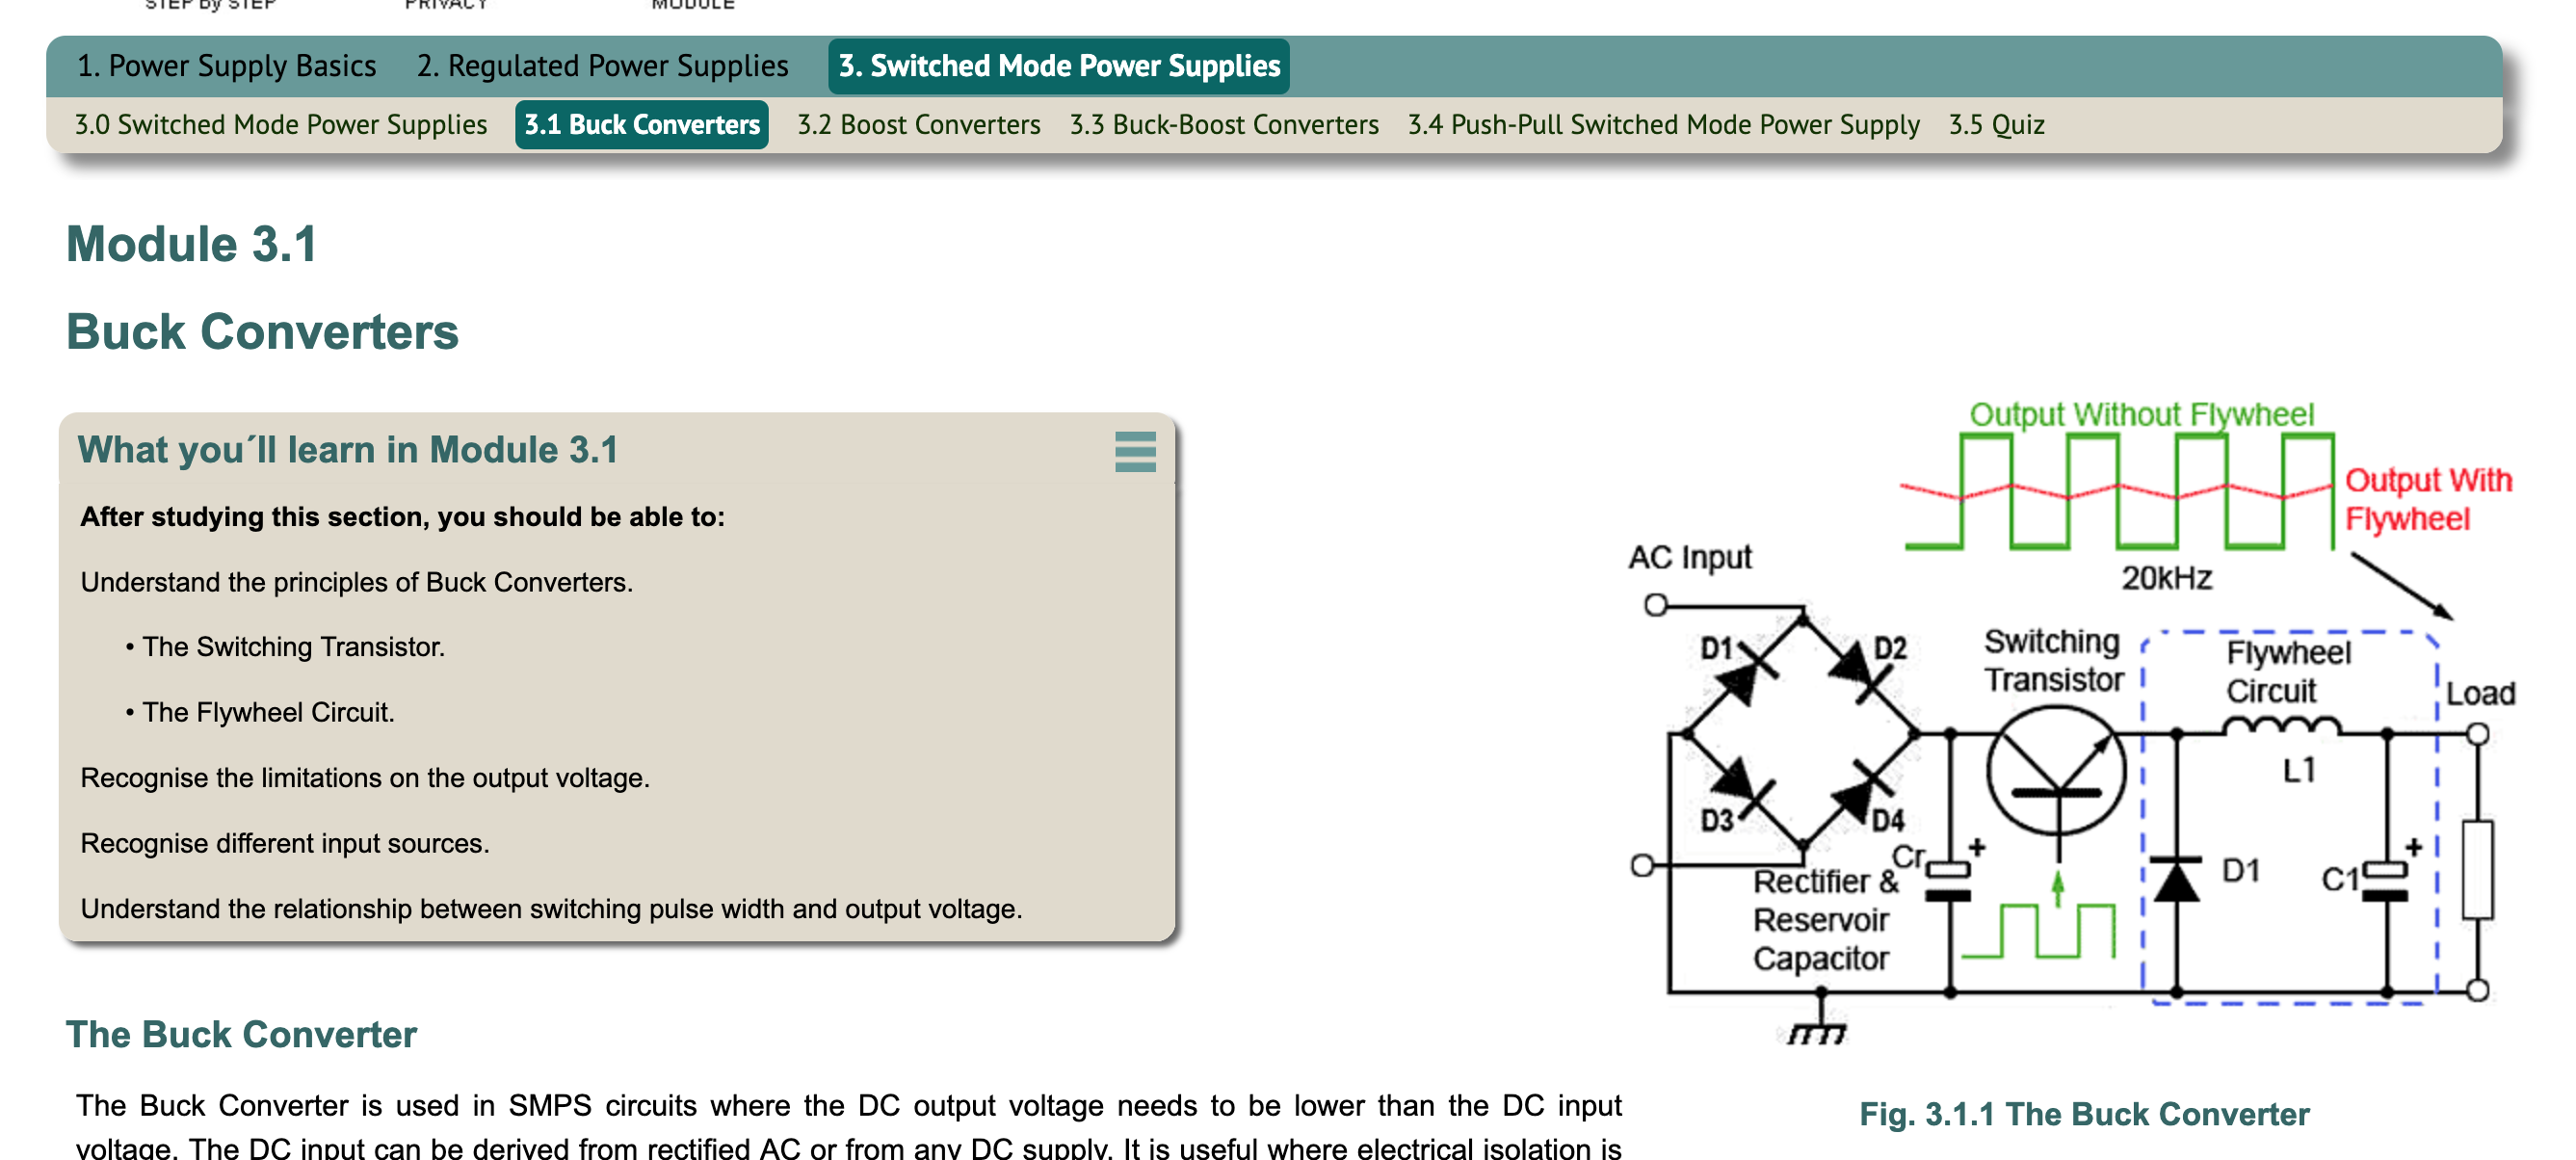Collapse the 'What you'll learn' panel via hamburger icon

click(1134, 451)
